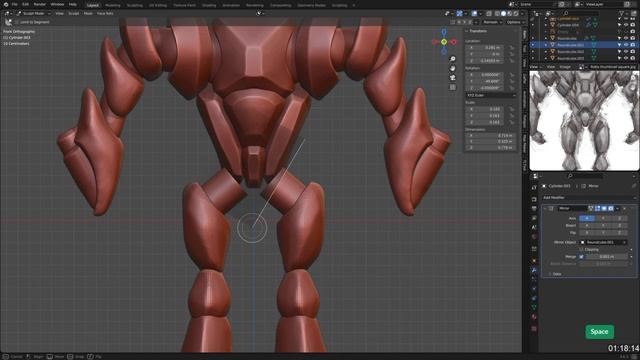The width and height of the screenshot is (640, 360).
Task: Click the red X axis gizmo ball
Action: pyautogui.click(x=453, y=42)
